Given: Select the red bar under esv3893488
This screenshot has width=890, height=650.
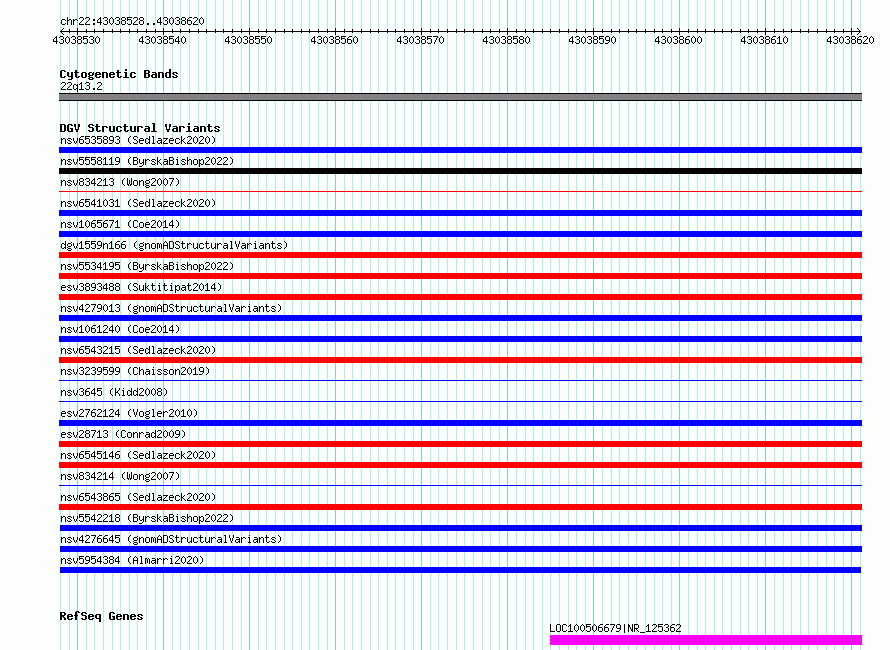Looking at the screenshot, I should tap(460, 297).
